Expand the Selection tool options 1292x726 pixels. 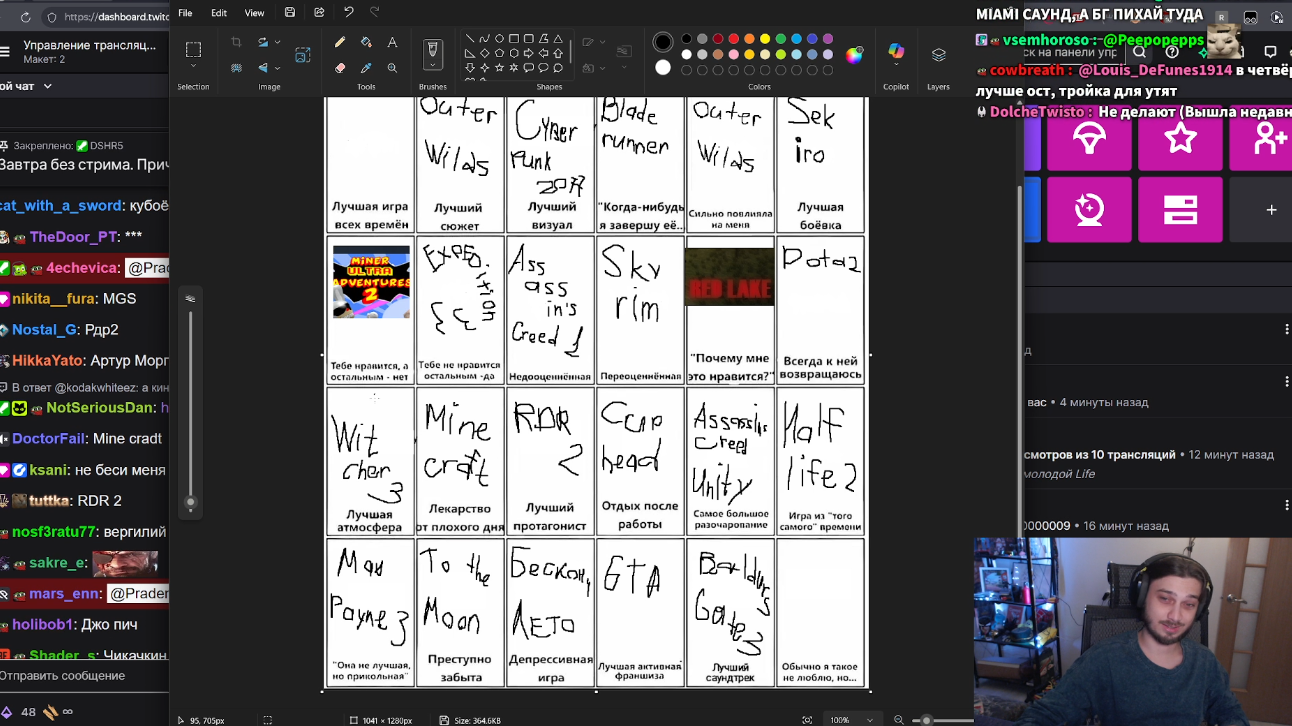193,67
